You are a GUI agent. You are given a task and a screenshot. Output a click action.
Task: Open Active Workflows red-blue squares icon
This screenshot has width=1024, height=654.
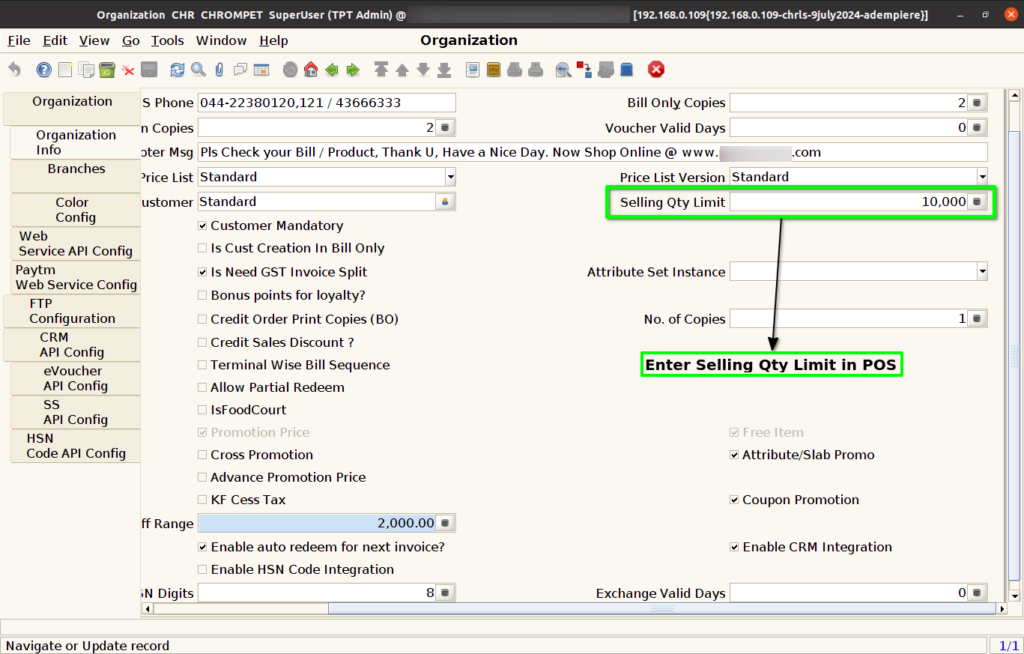584,69
